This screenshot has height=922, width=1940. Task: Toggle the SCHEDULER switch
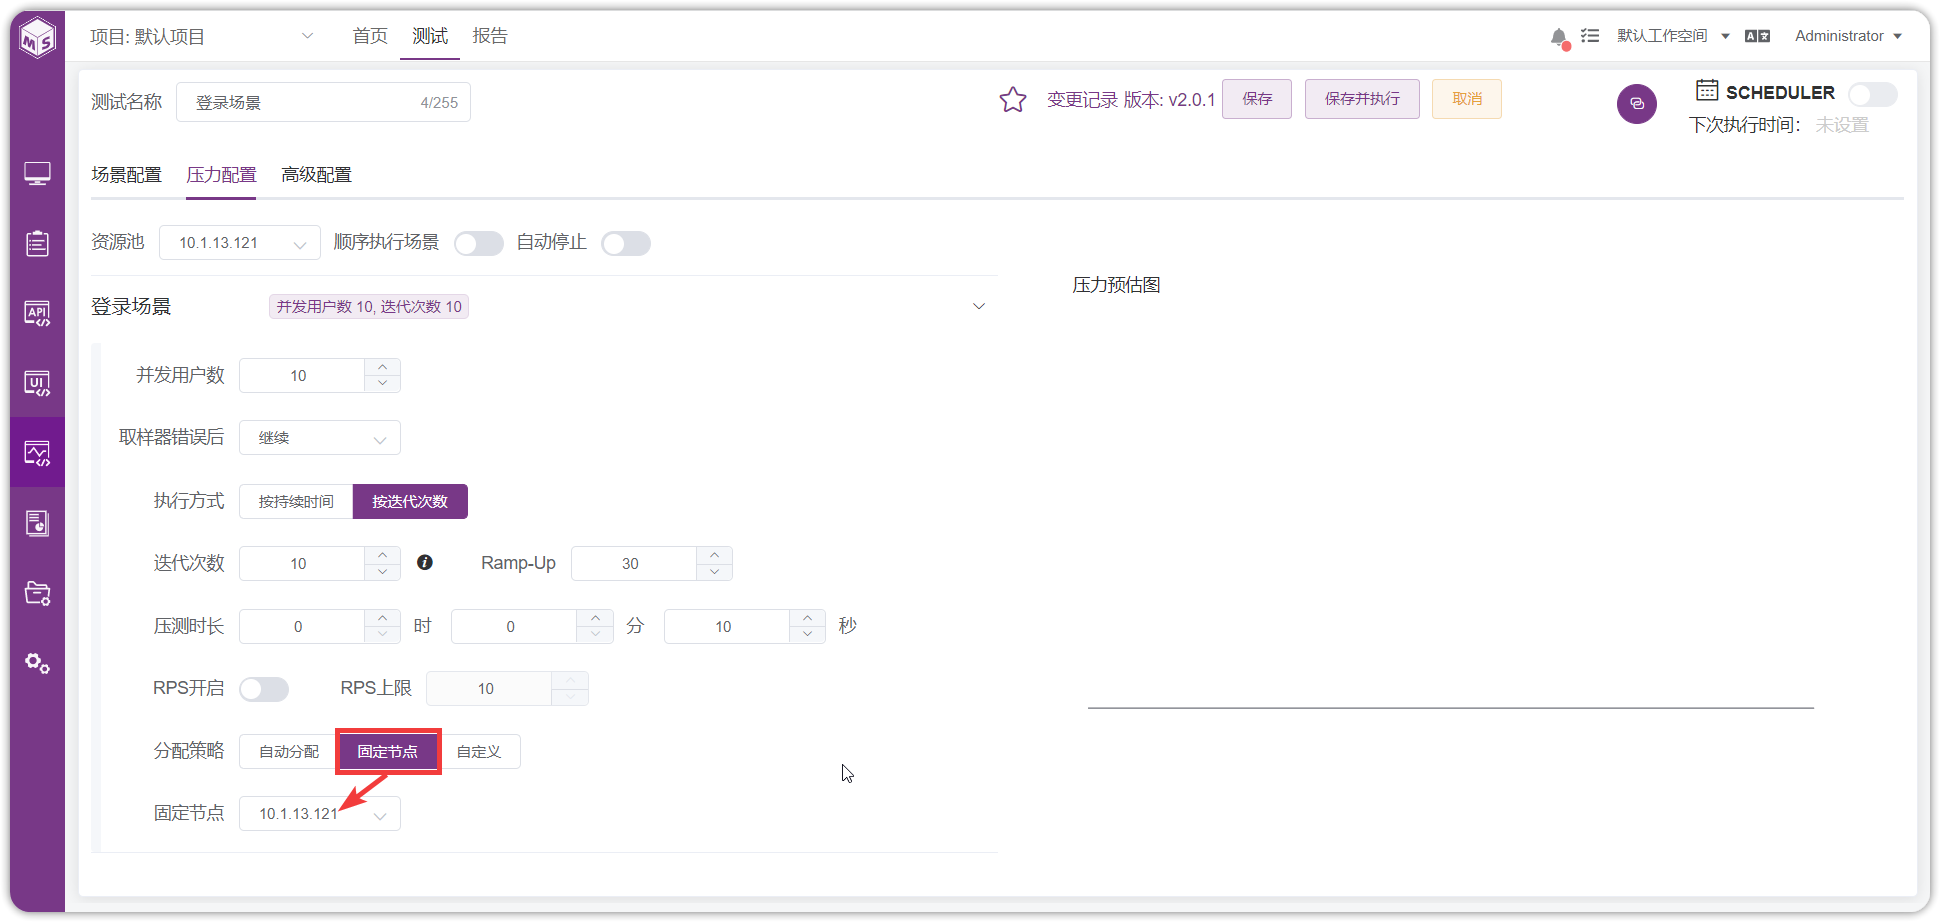1872,94
